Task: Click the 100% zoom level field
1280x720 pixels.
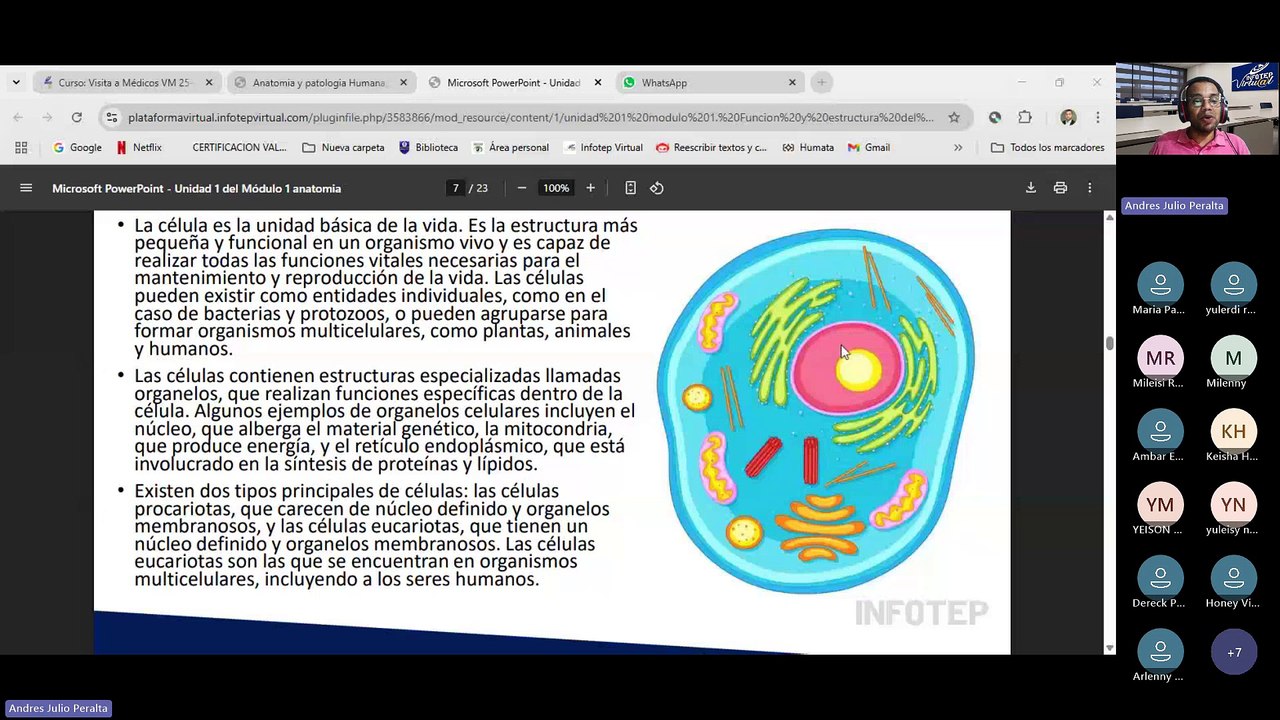Action: tap(556, 188)
